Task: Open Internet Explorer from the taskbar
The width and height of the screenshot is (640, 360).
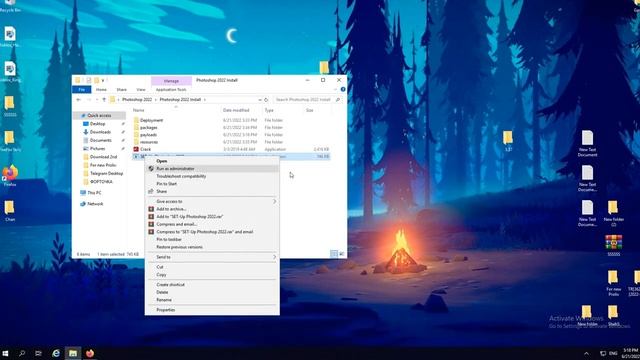Action: coord(56,353)
